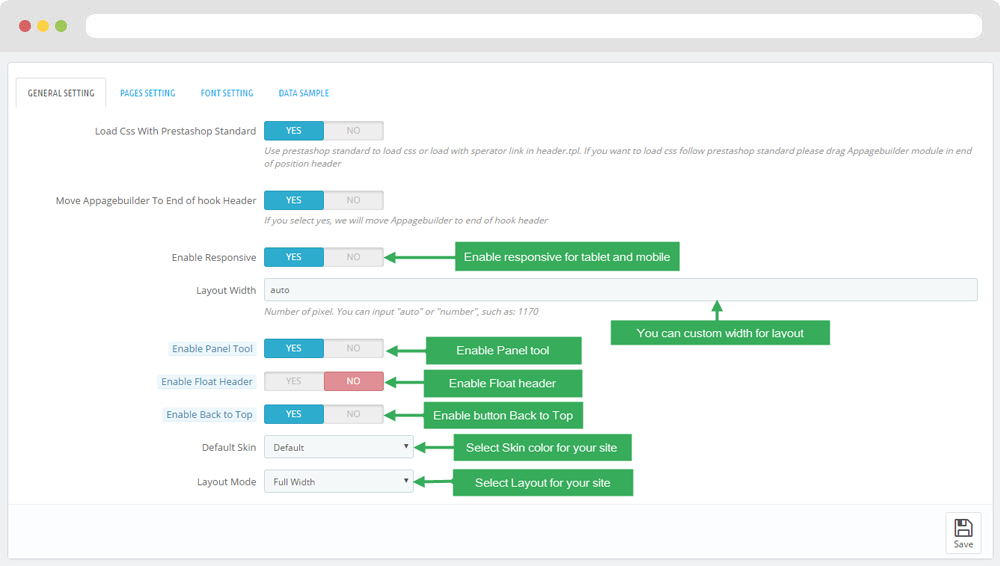This screenshot has width=1000, height=566.
Task: Expand the Layout Mode dropdown
Action: click(338, 481)
